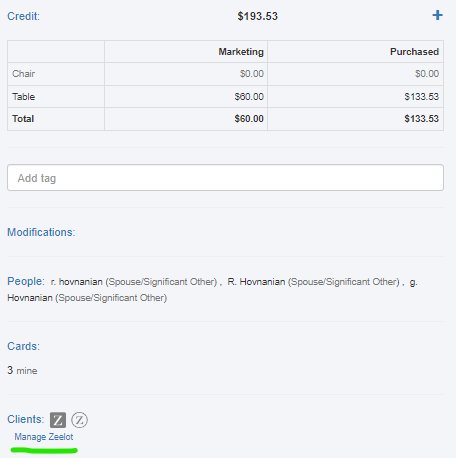This screenshot has height=458, width=460.
Task: Click the Manage Zeelot link
Action: tap(44, 437)
